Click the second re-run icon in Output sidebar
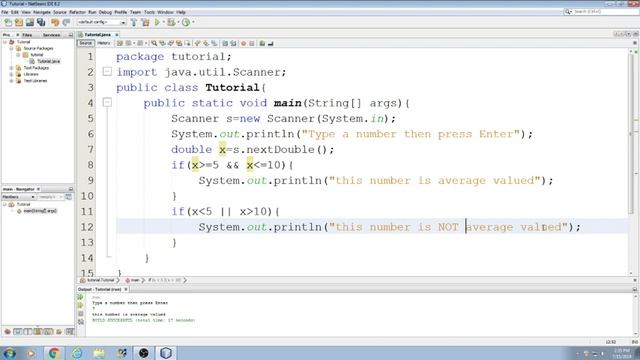The height and width of the screenshot is (360, 640). tap(80, 305)
